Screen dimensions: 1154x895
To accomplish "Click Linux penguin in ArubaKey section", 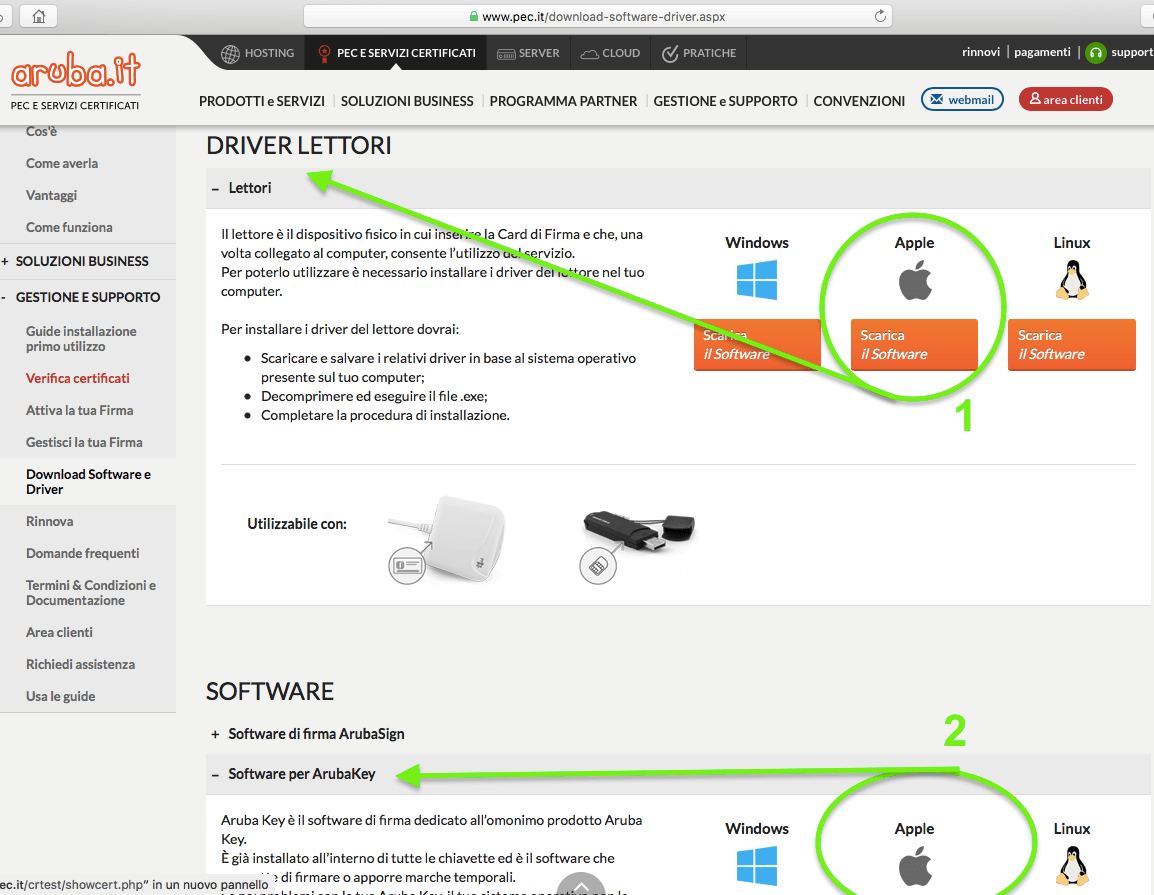I will 1072,866.
